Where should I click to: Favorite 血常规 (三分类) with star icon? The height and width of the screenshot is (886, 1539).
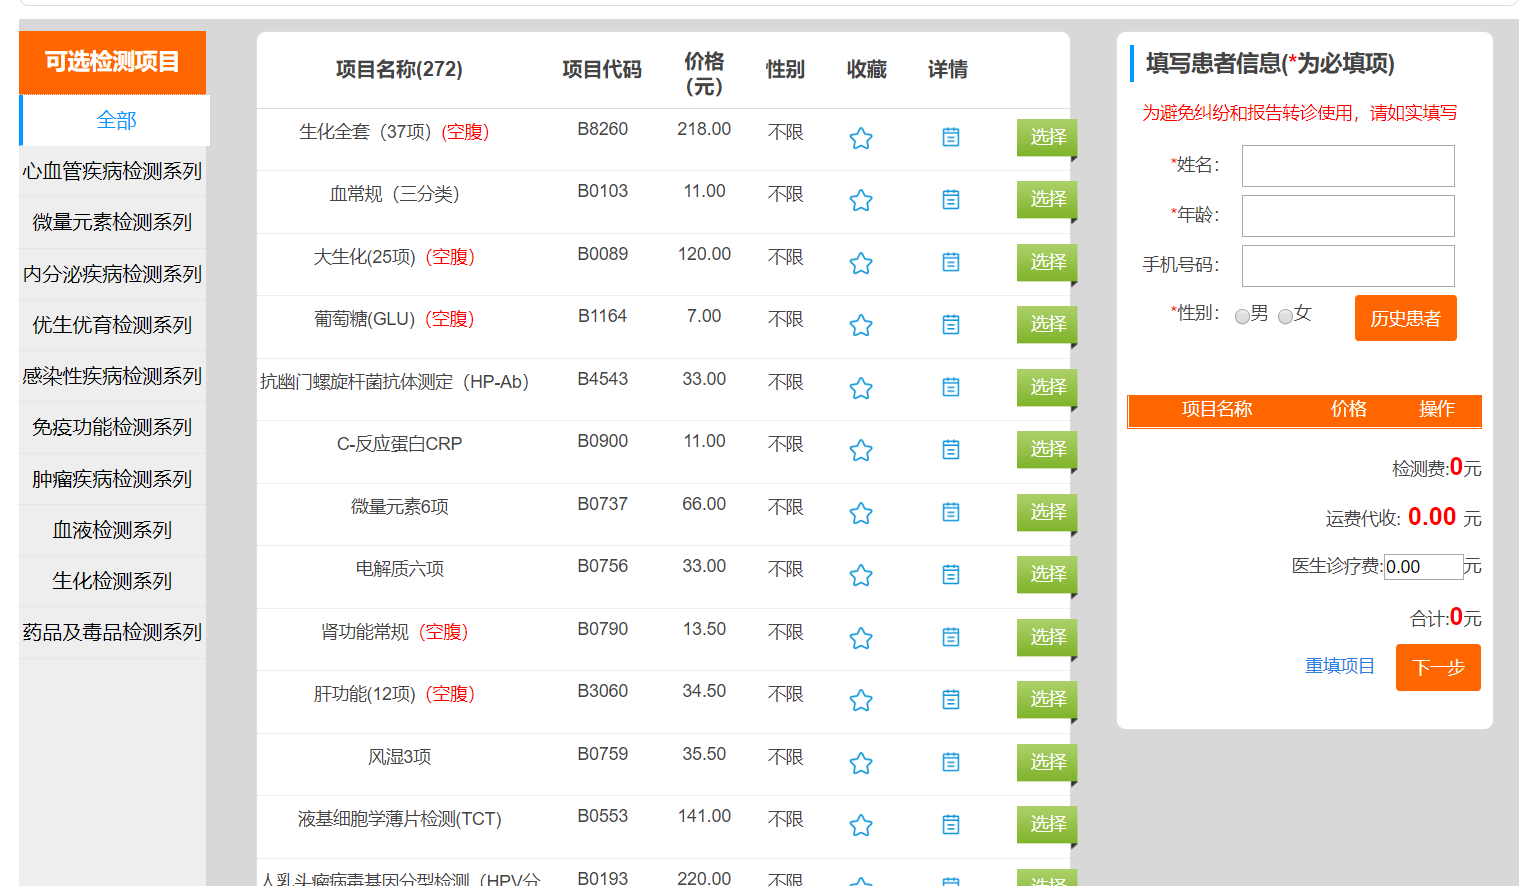[861, 201]
